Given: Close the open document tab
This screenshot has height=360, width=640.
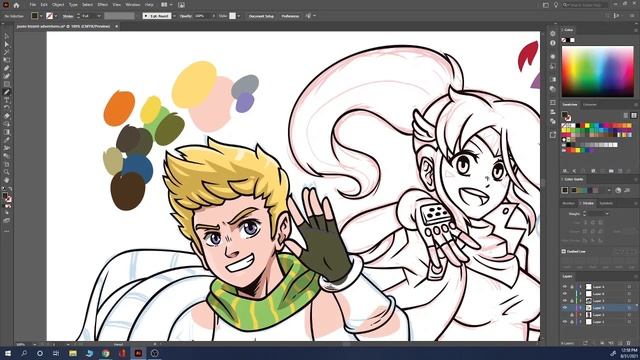Looking at the screenshot, I should click(116, 26).
